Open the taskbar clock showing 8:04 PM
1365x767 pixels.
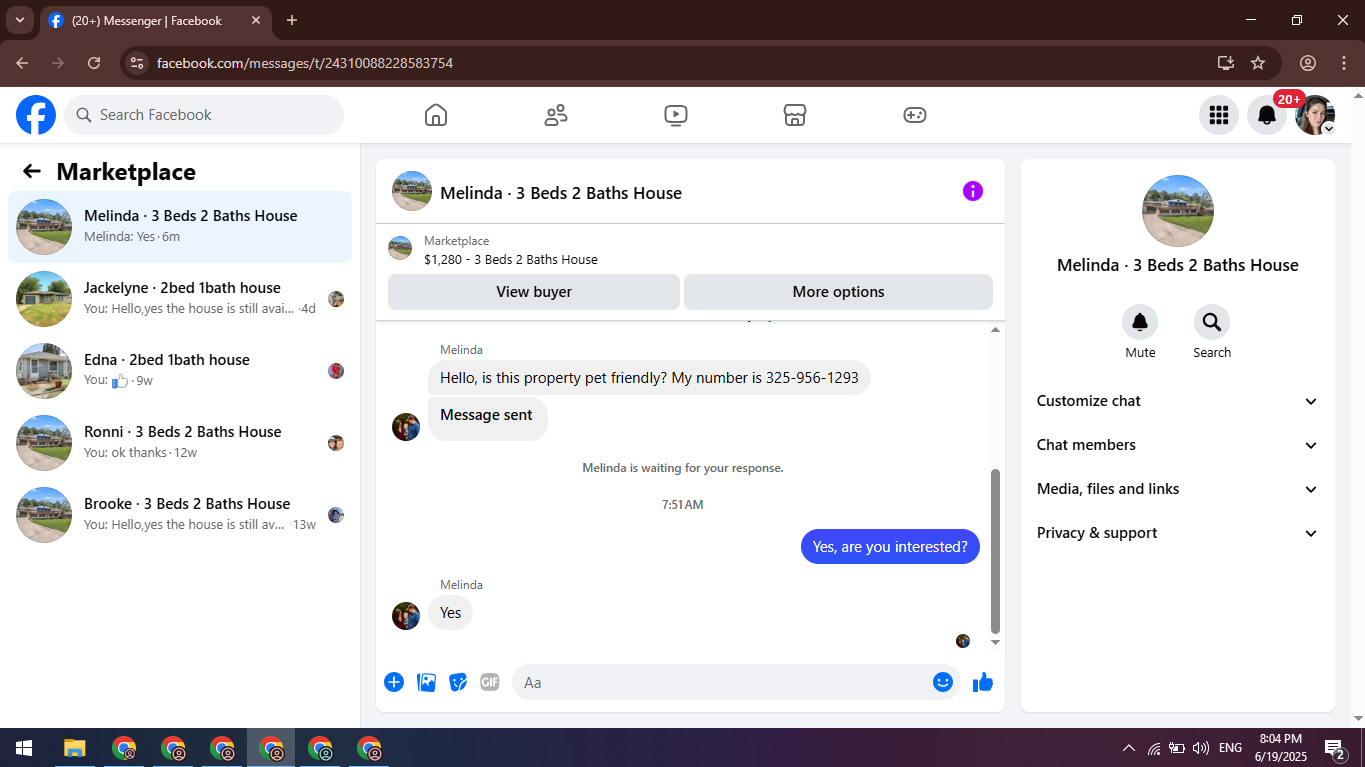tap(1280, 748)
